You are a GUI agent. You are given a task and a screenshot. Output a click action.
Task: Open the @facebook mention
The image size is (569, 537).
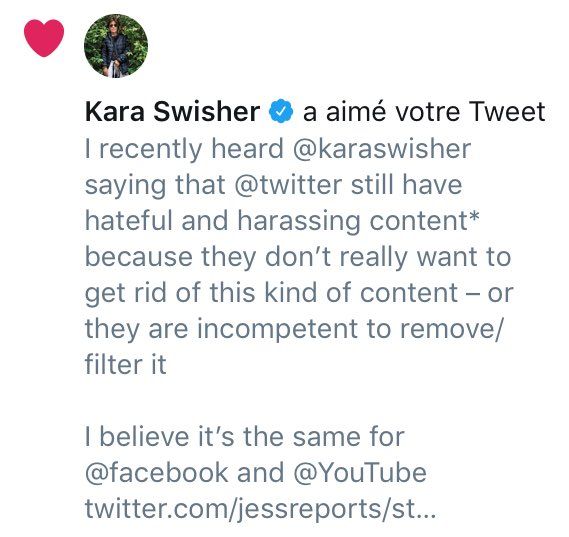[x=157, y=473]
